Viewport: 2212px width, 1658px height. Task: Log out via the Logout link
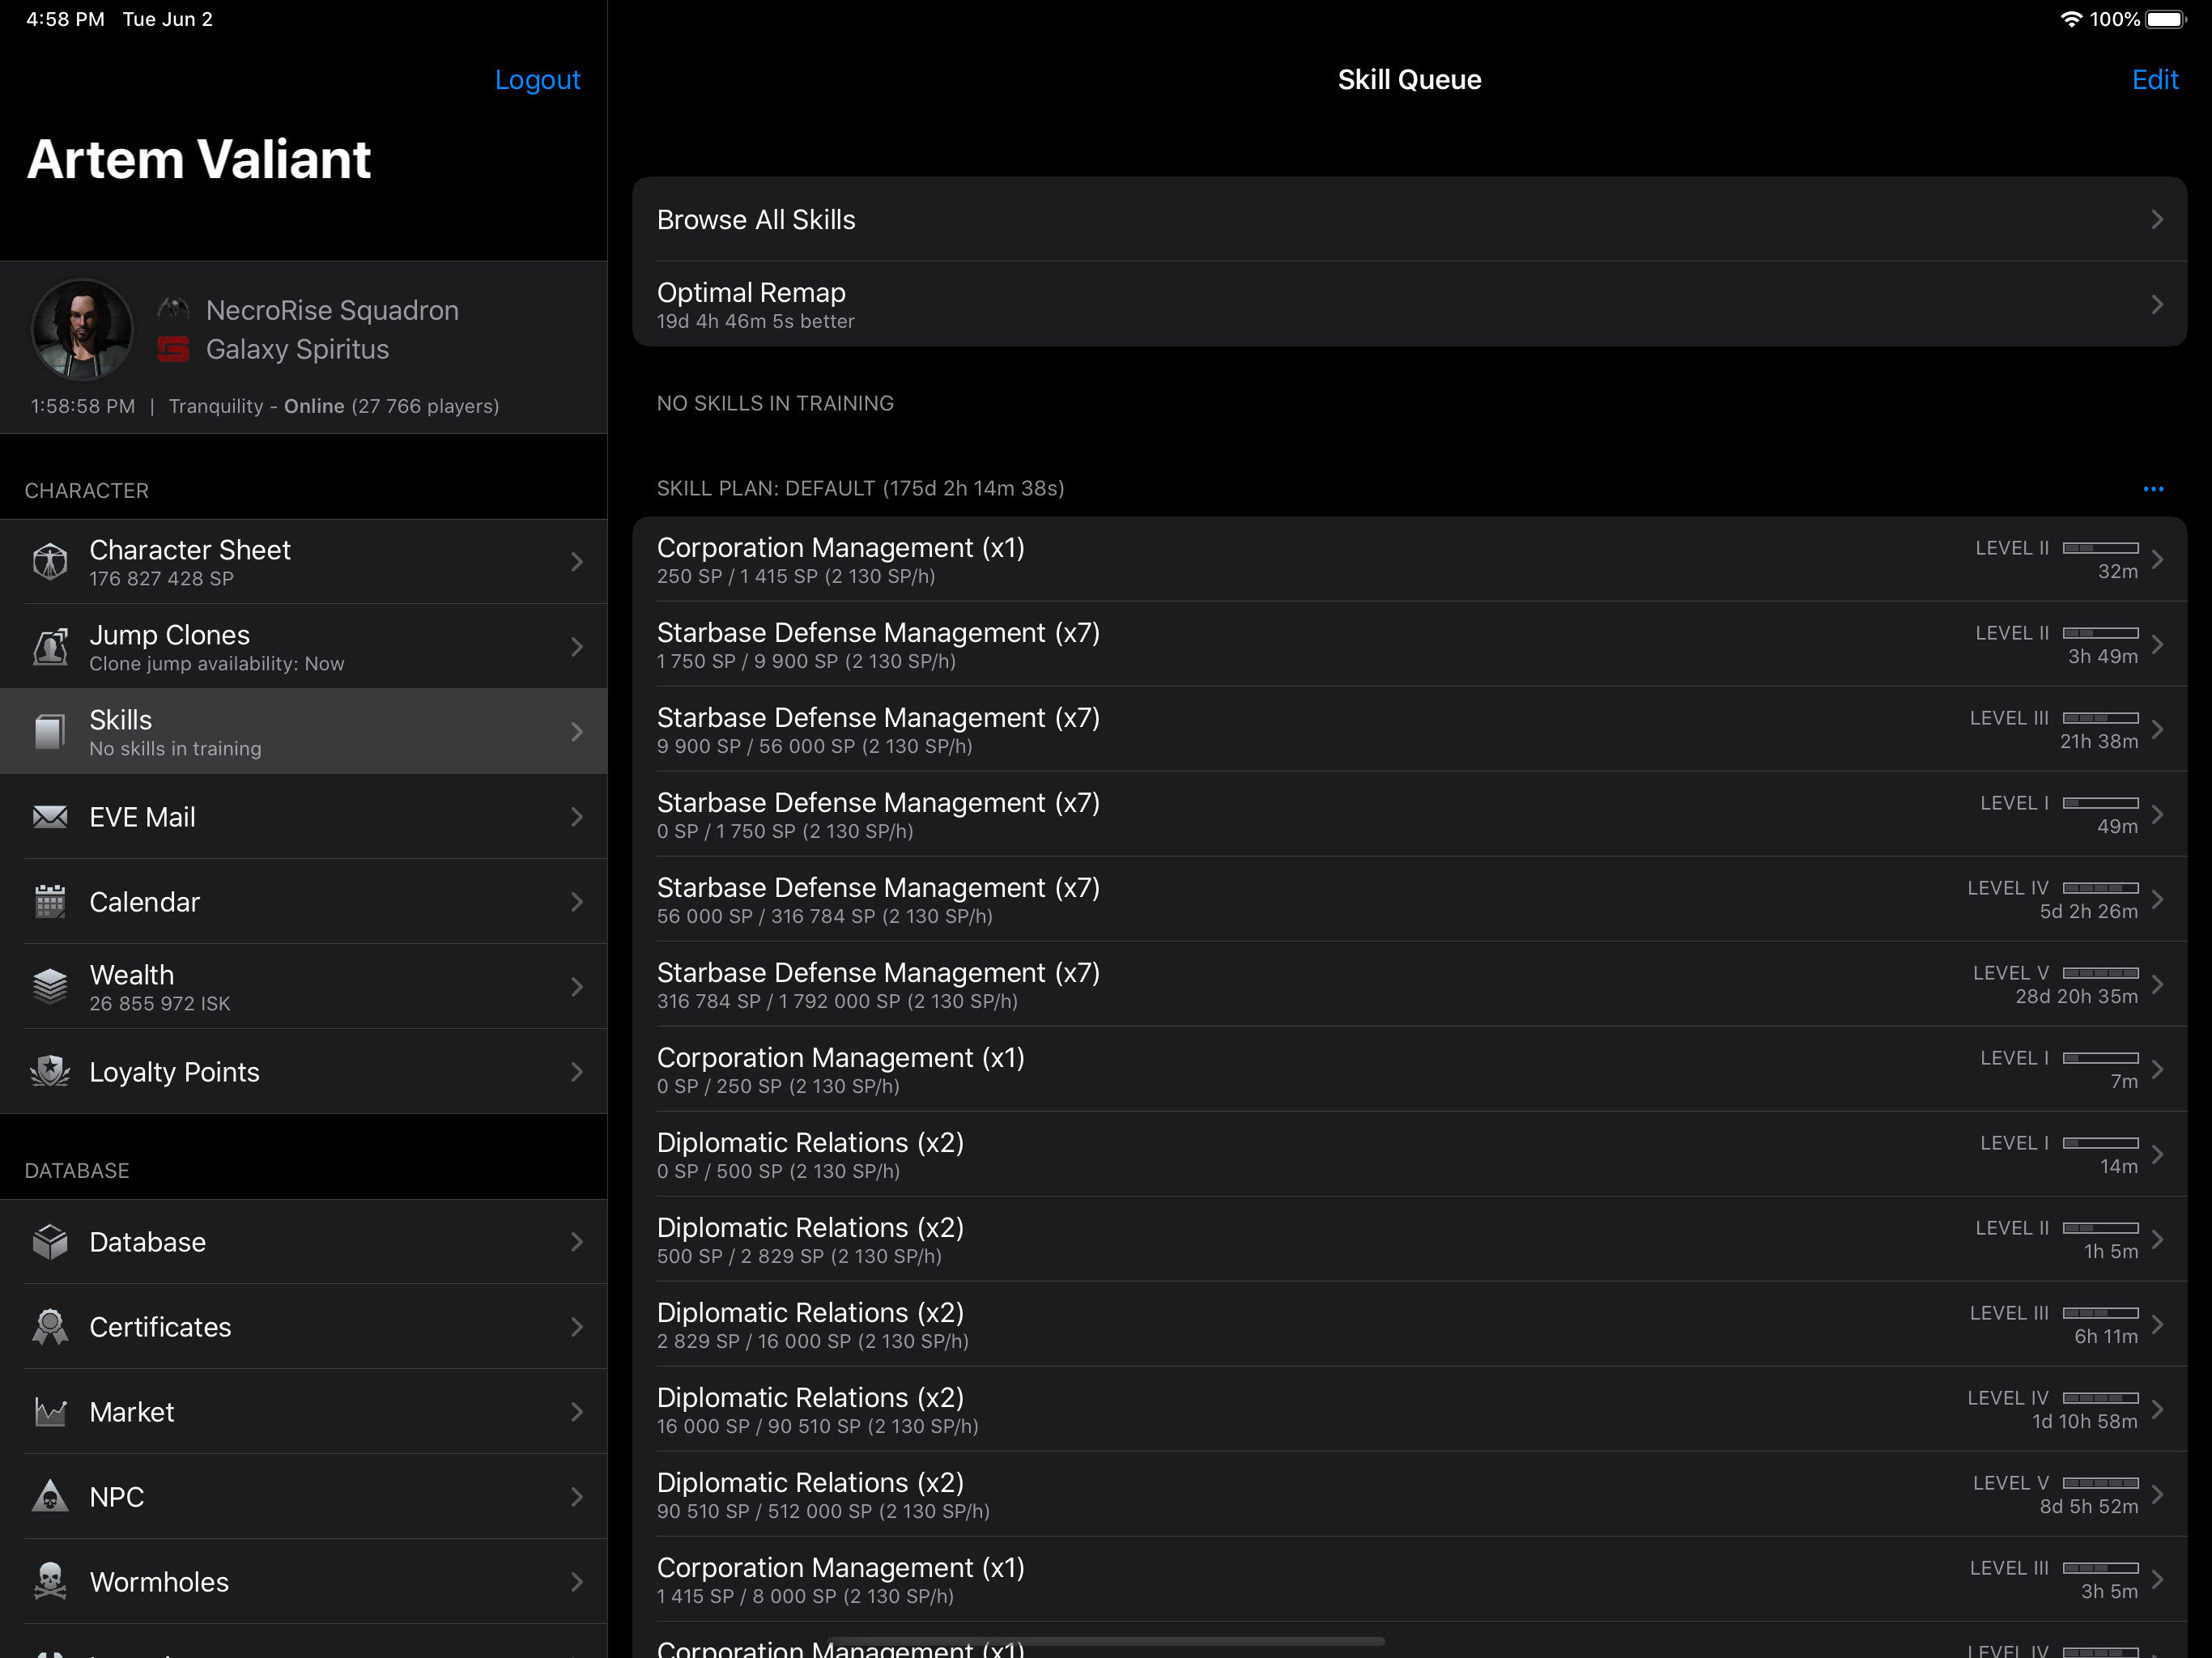click(537, 79)
